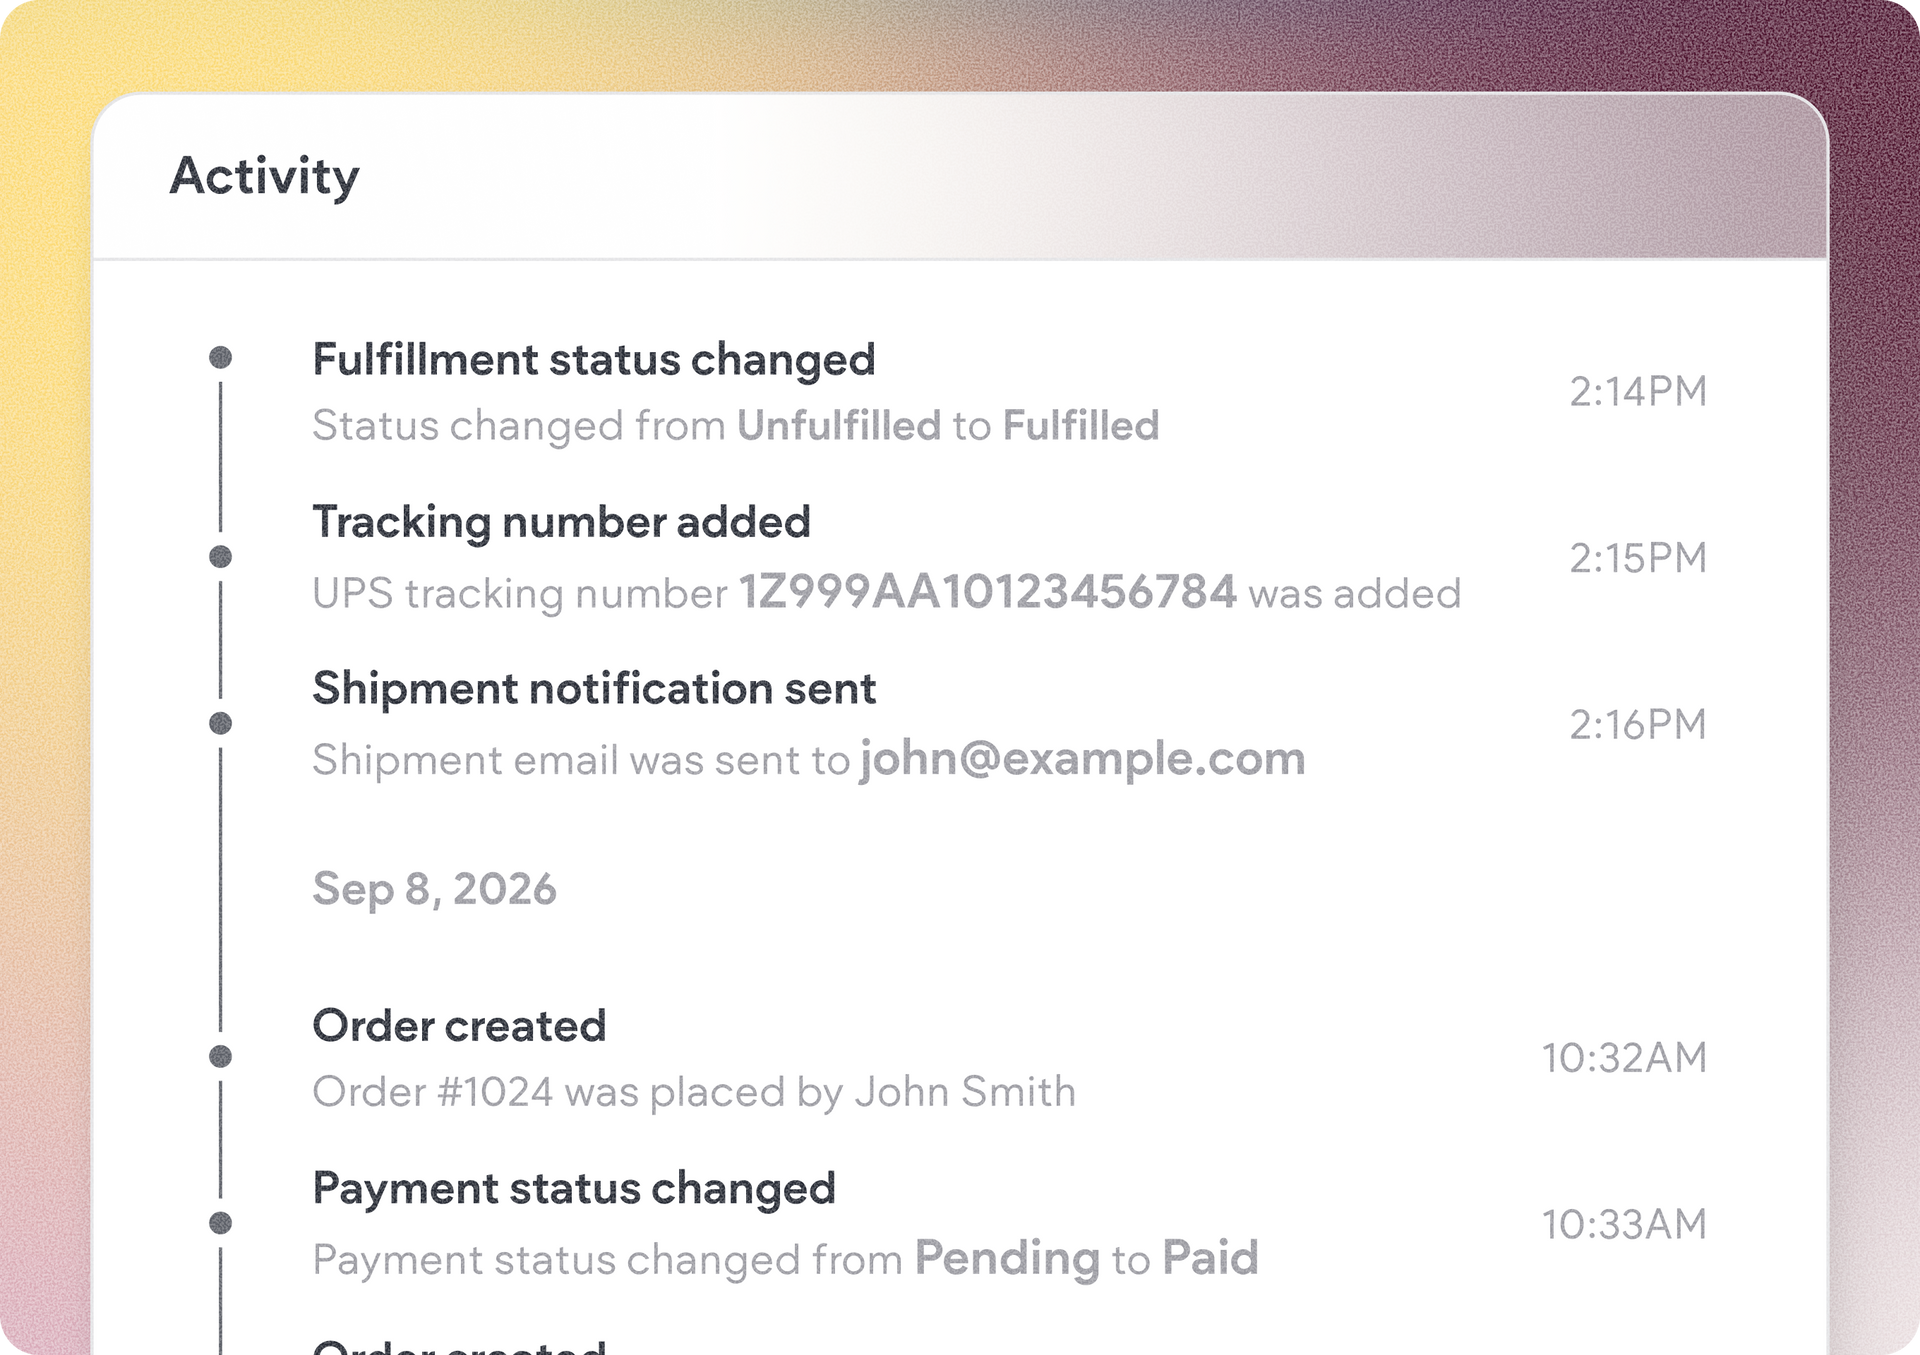Click the Order created timeline dot

(221, 1056)
